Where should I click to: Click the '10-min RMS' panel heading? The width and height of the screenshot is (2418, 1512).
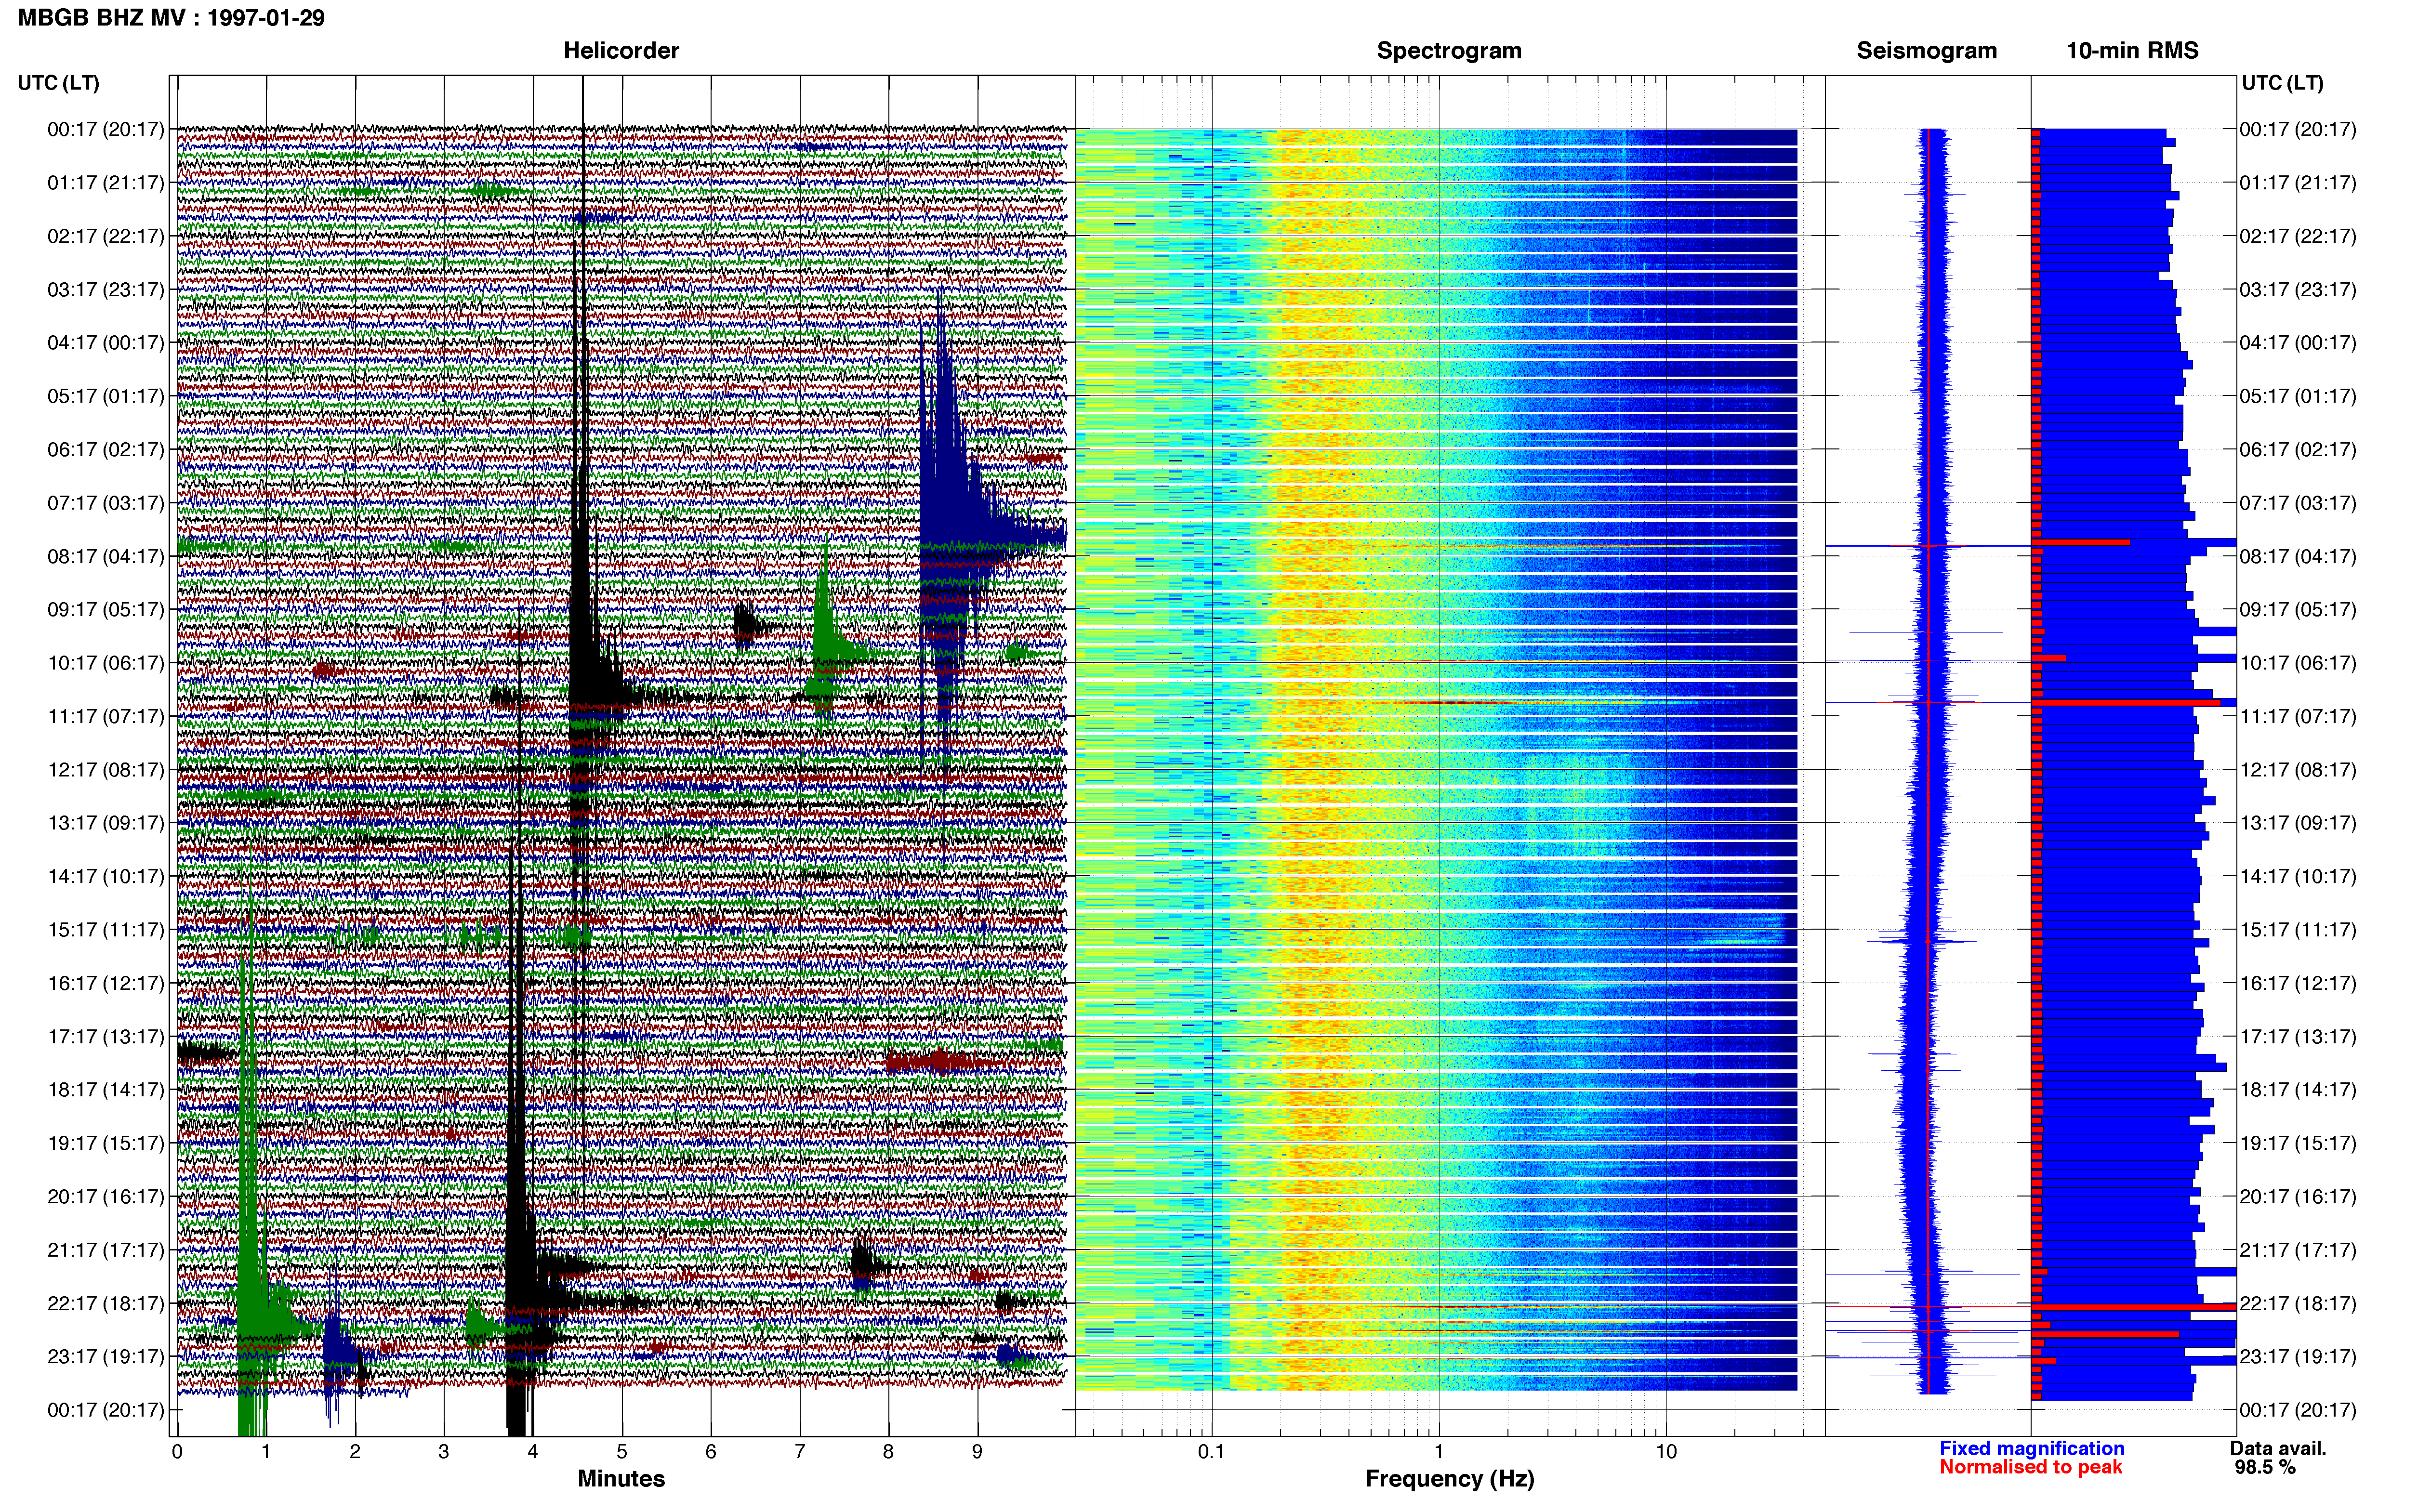(2132, 51)
